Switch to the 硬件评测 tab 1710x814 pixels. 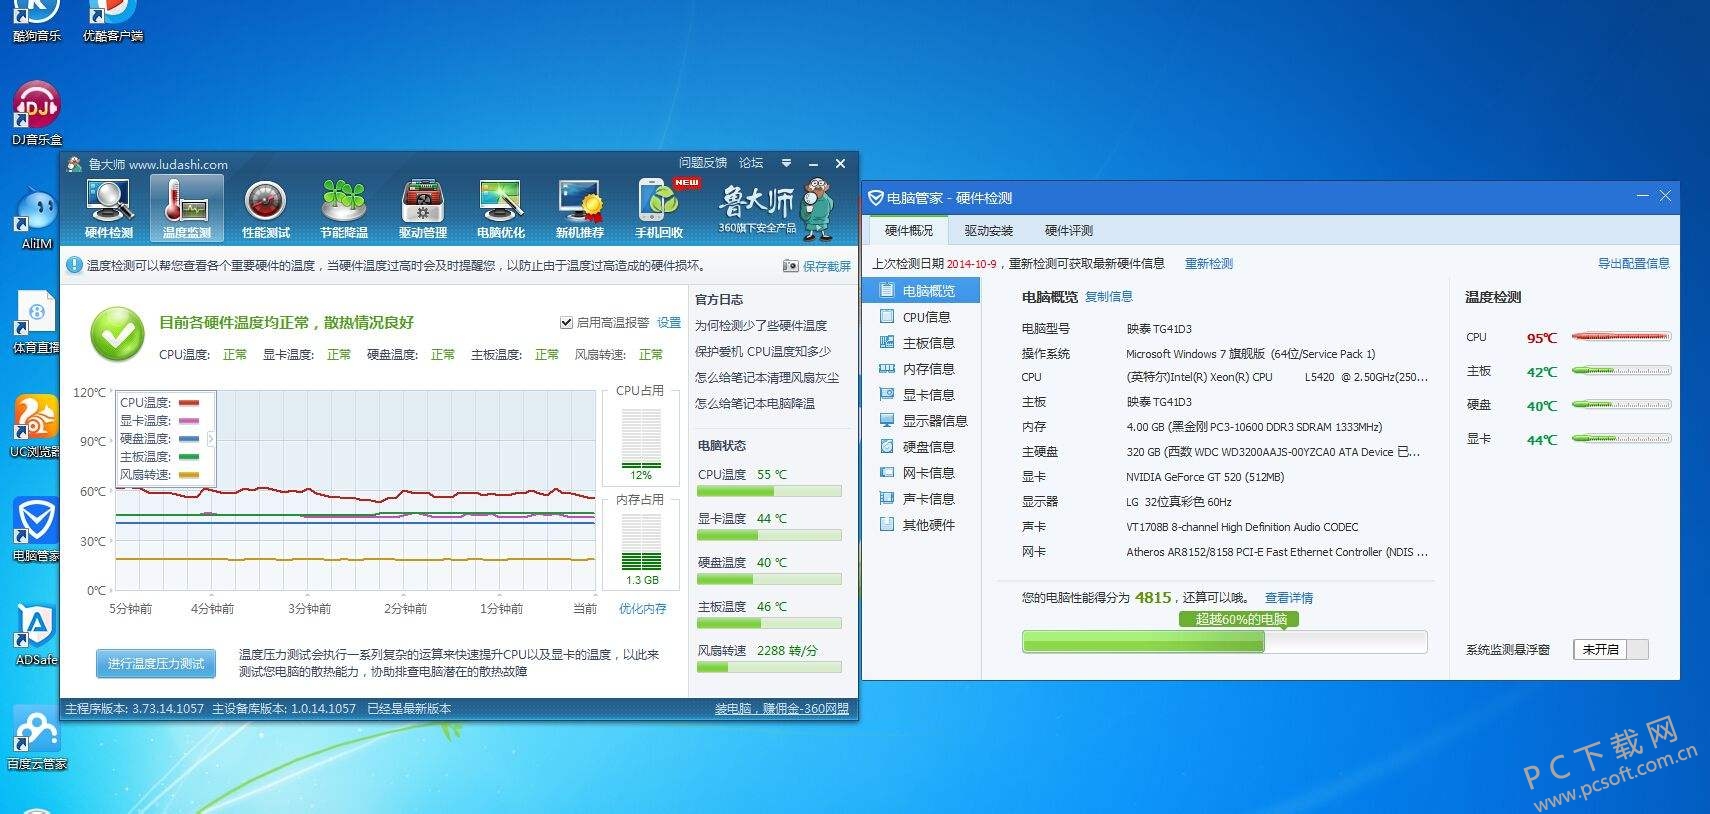pos(1068,230)
